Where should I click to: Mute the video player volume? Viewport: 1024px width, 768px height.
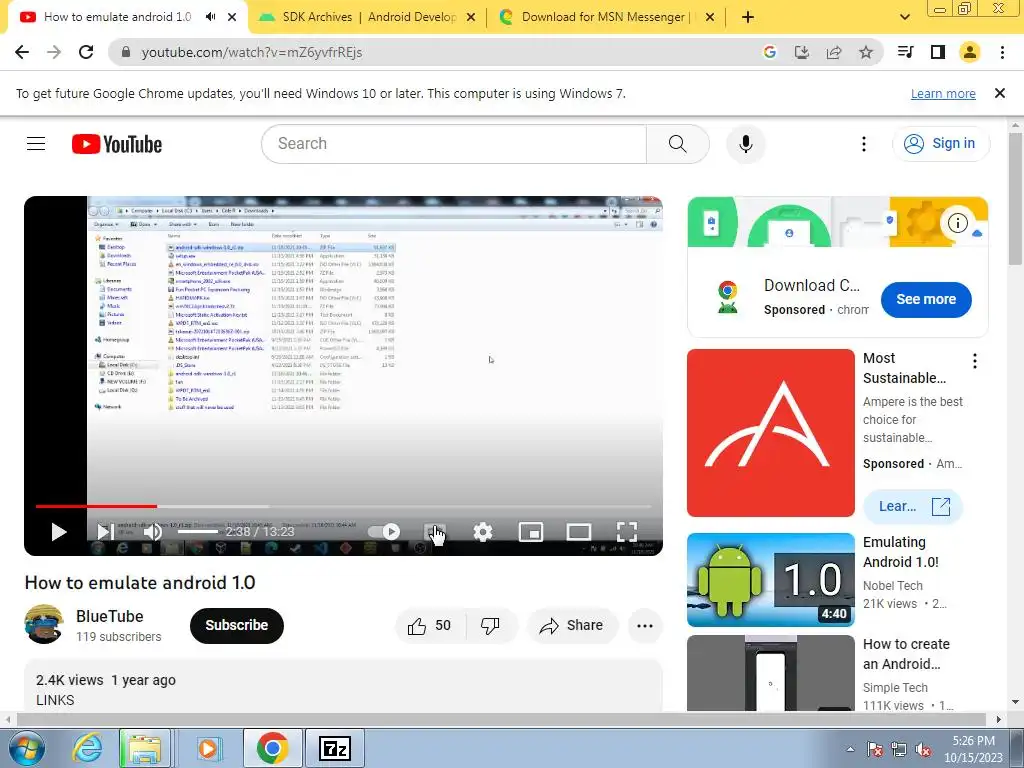(x=153, y=532)
